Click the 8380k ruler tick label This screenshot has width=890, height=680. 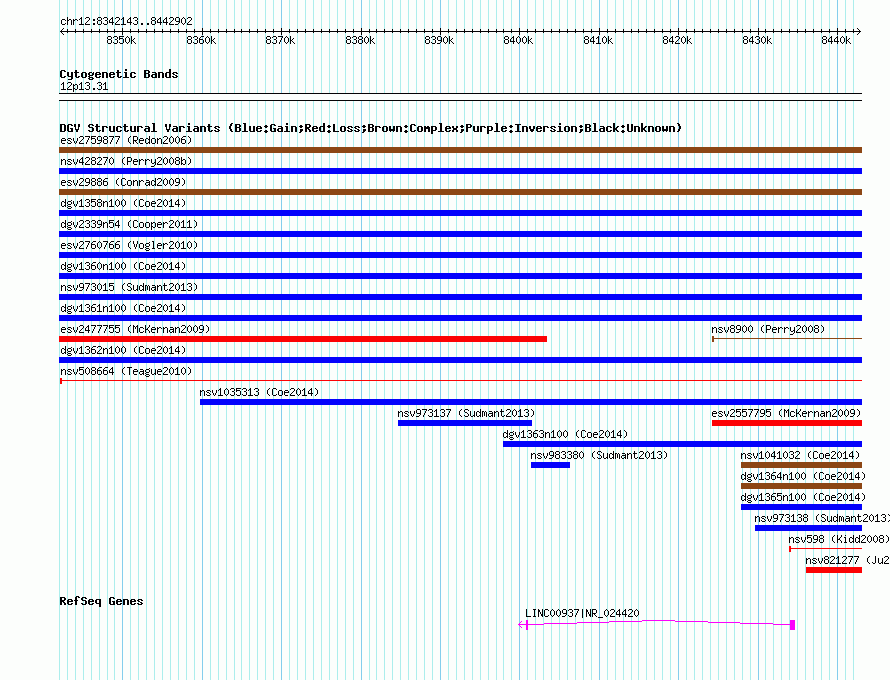click(x=360, y=40)
